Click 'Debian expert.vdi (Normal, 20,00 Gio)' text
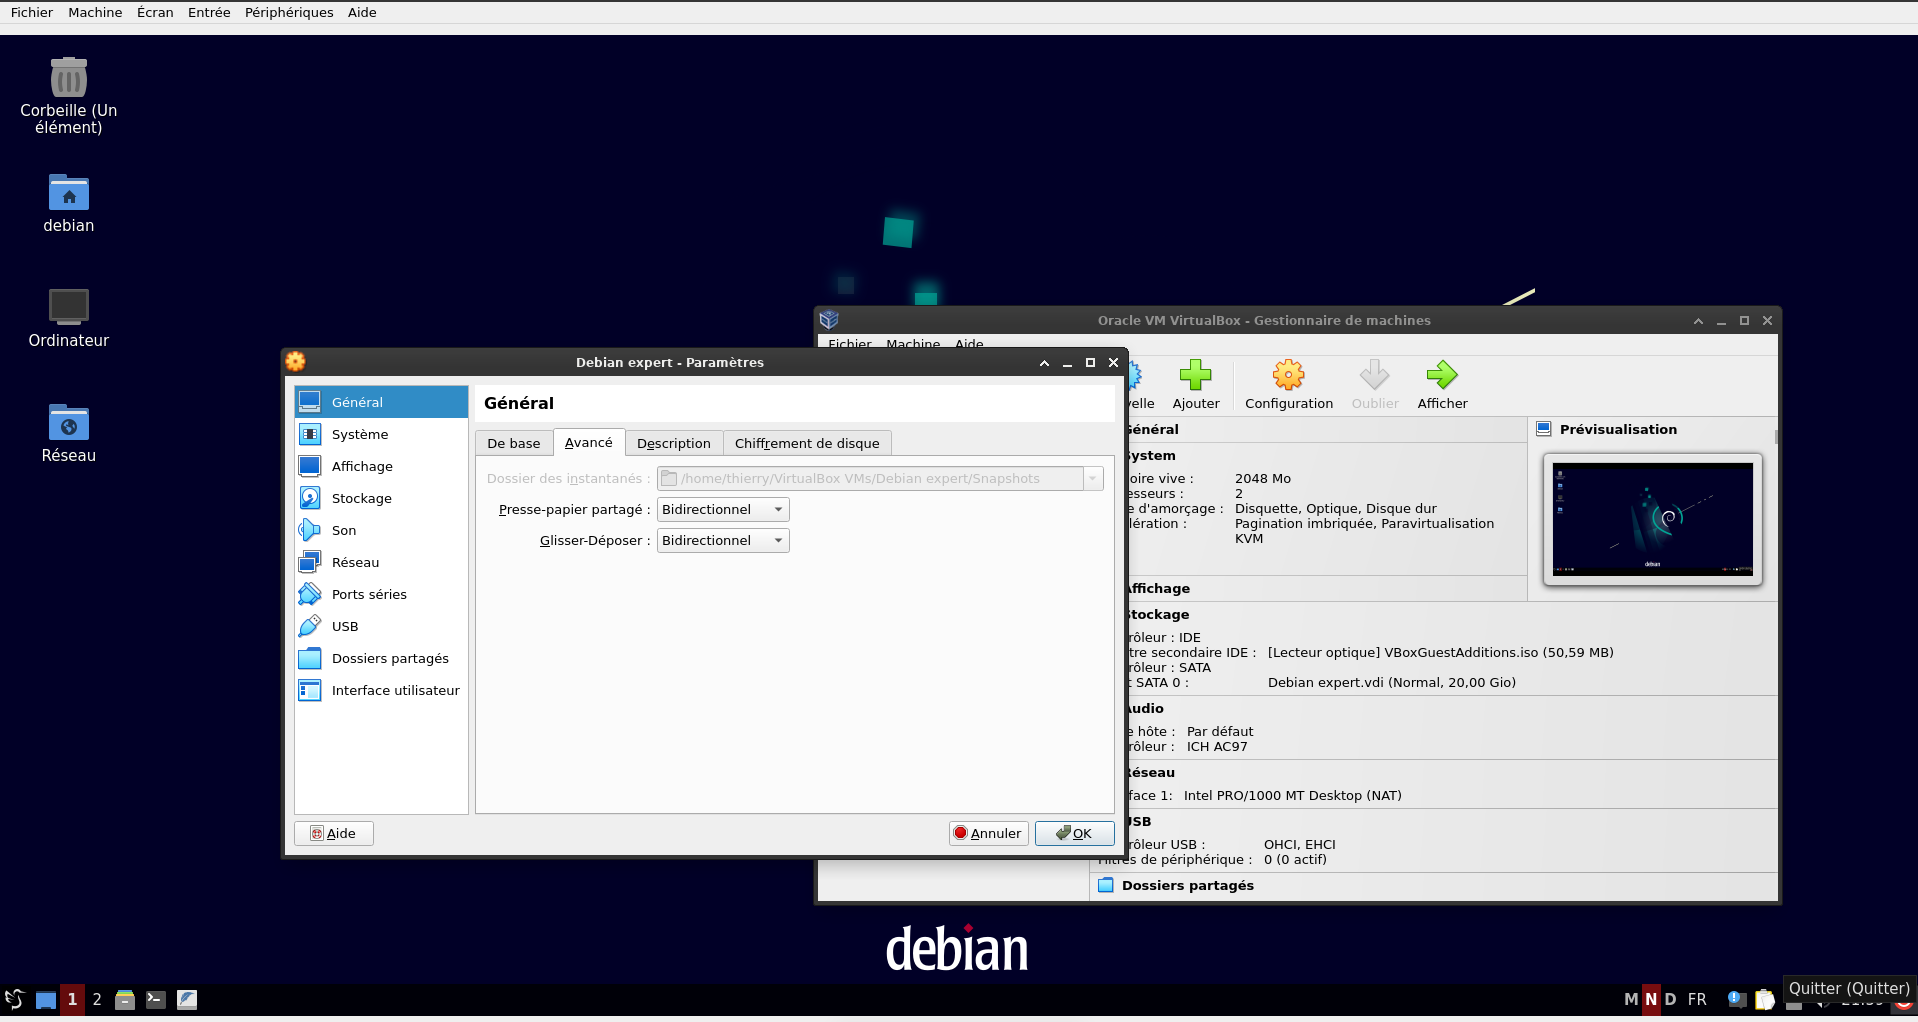Screen dimensions: 1918x1022 [x=1392, y=682]
